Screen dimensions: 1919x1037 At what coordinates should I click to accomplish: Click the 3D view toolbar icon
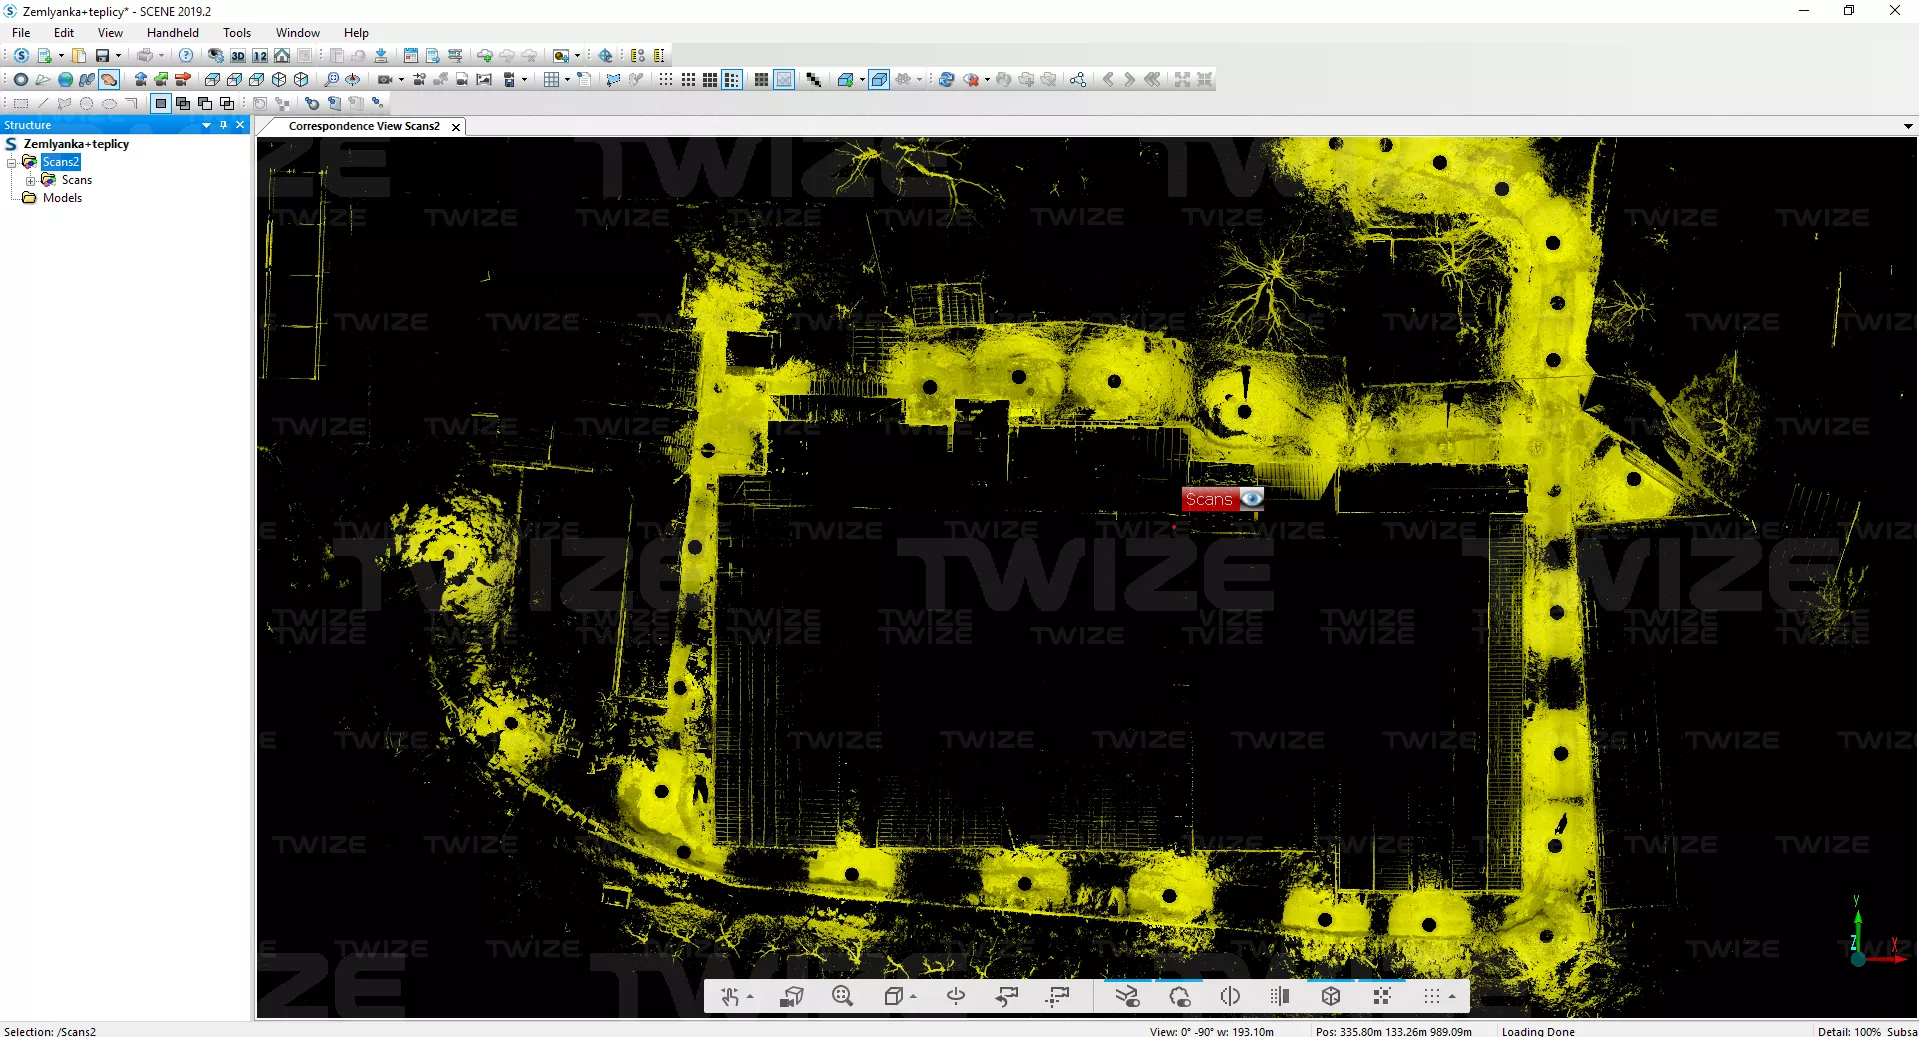[238, 56]
